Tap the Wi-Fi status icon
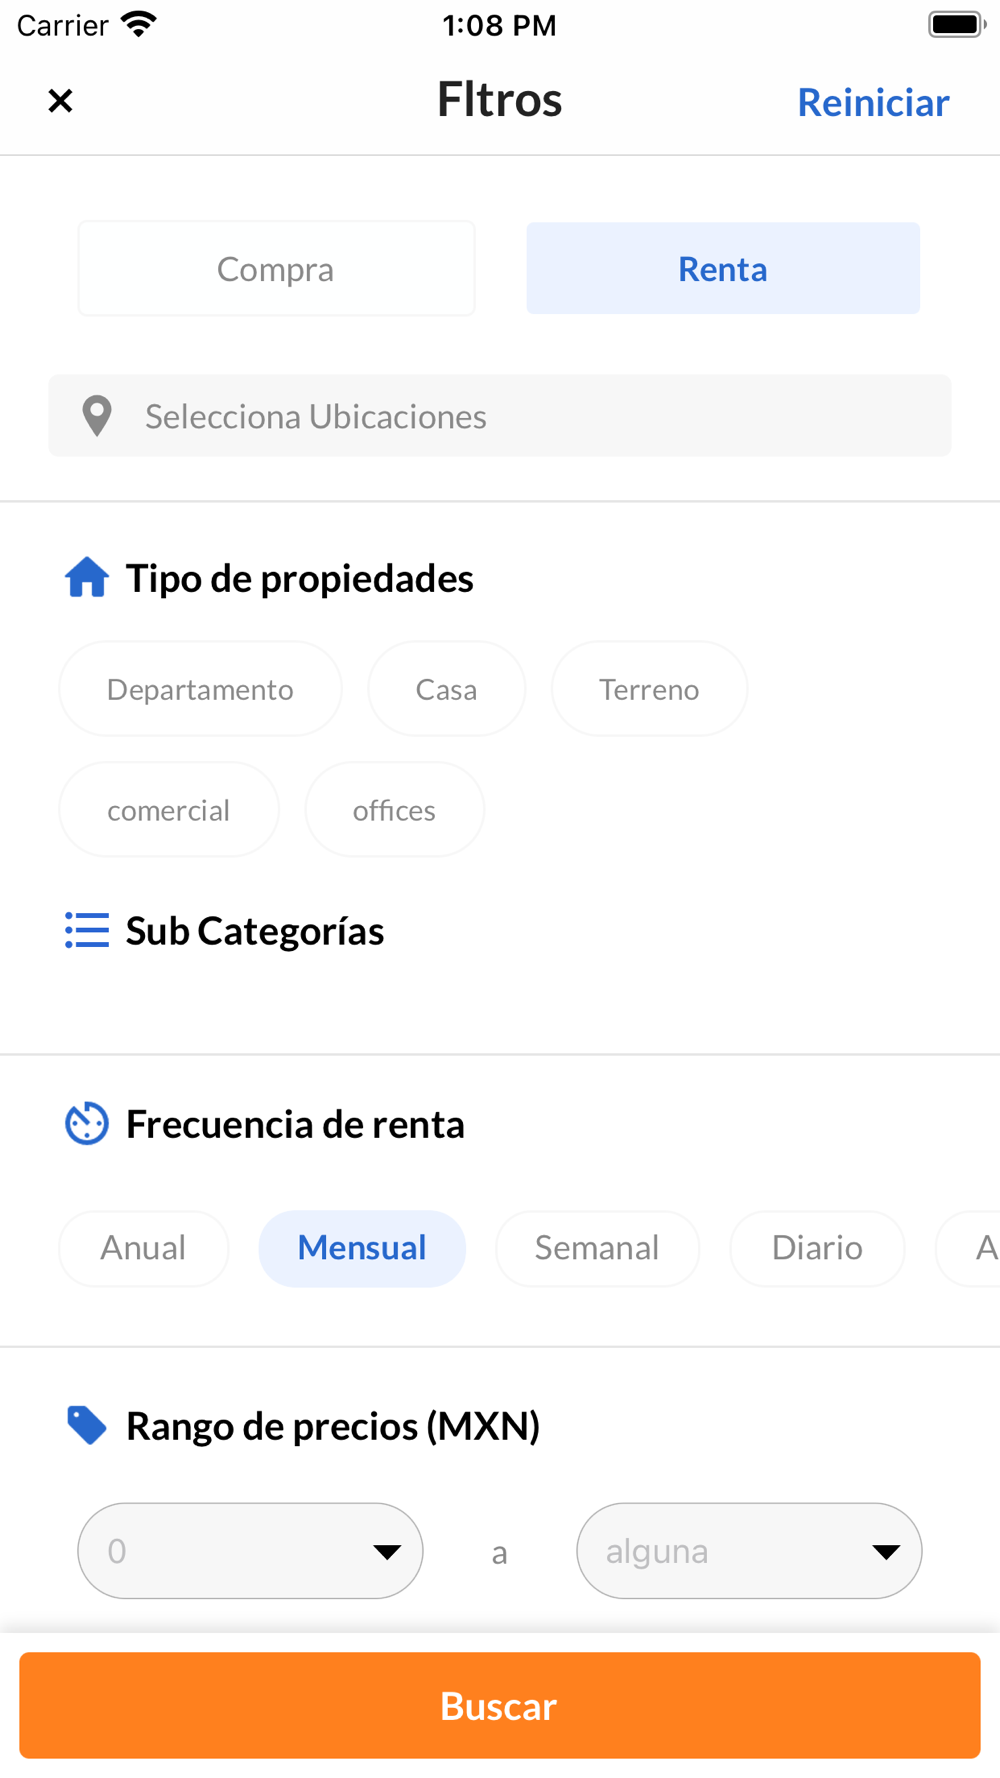The height and width of the screenshot is (1778, 1000). [139, 24]
